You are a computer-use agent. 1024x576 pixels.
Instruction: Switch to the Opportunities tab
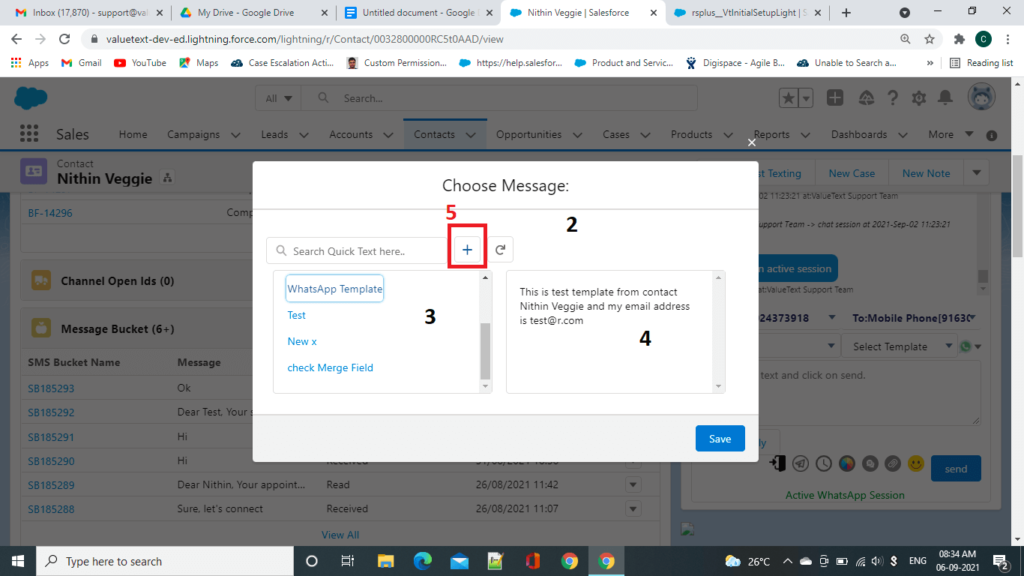(529, 133)
